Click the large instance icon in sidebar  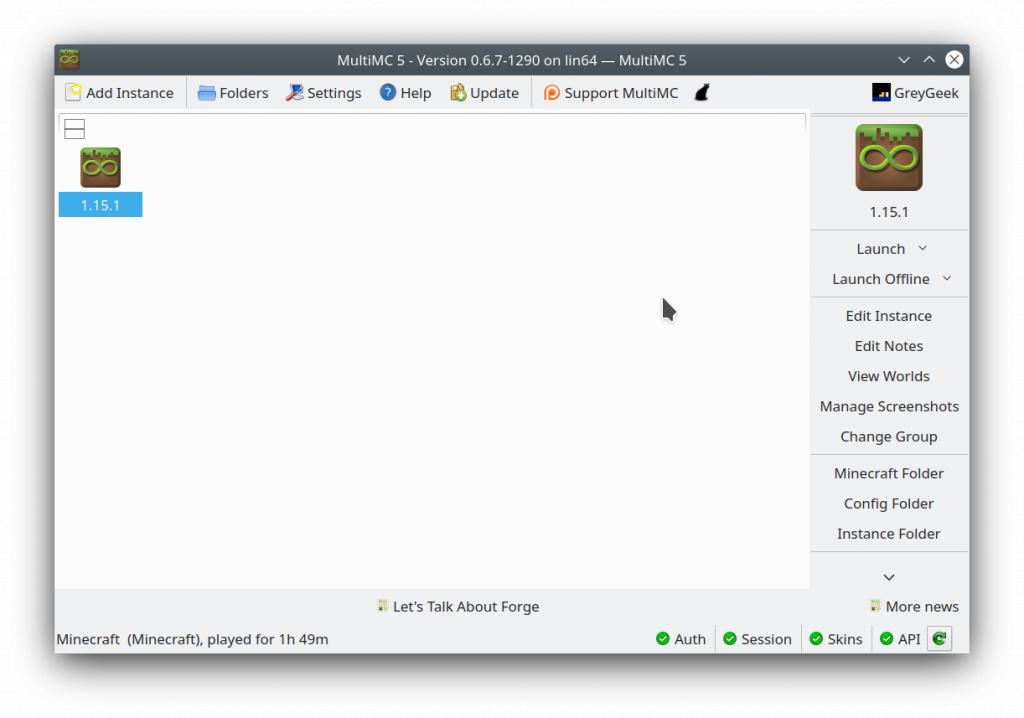889,158
